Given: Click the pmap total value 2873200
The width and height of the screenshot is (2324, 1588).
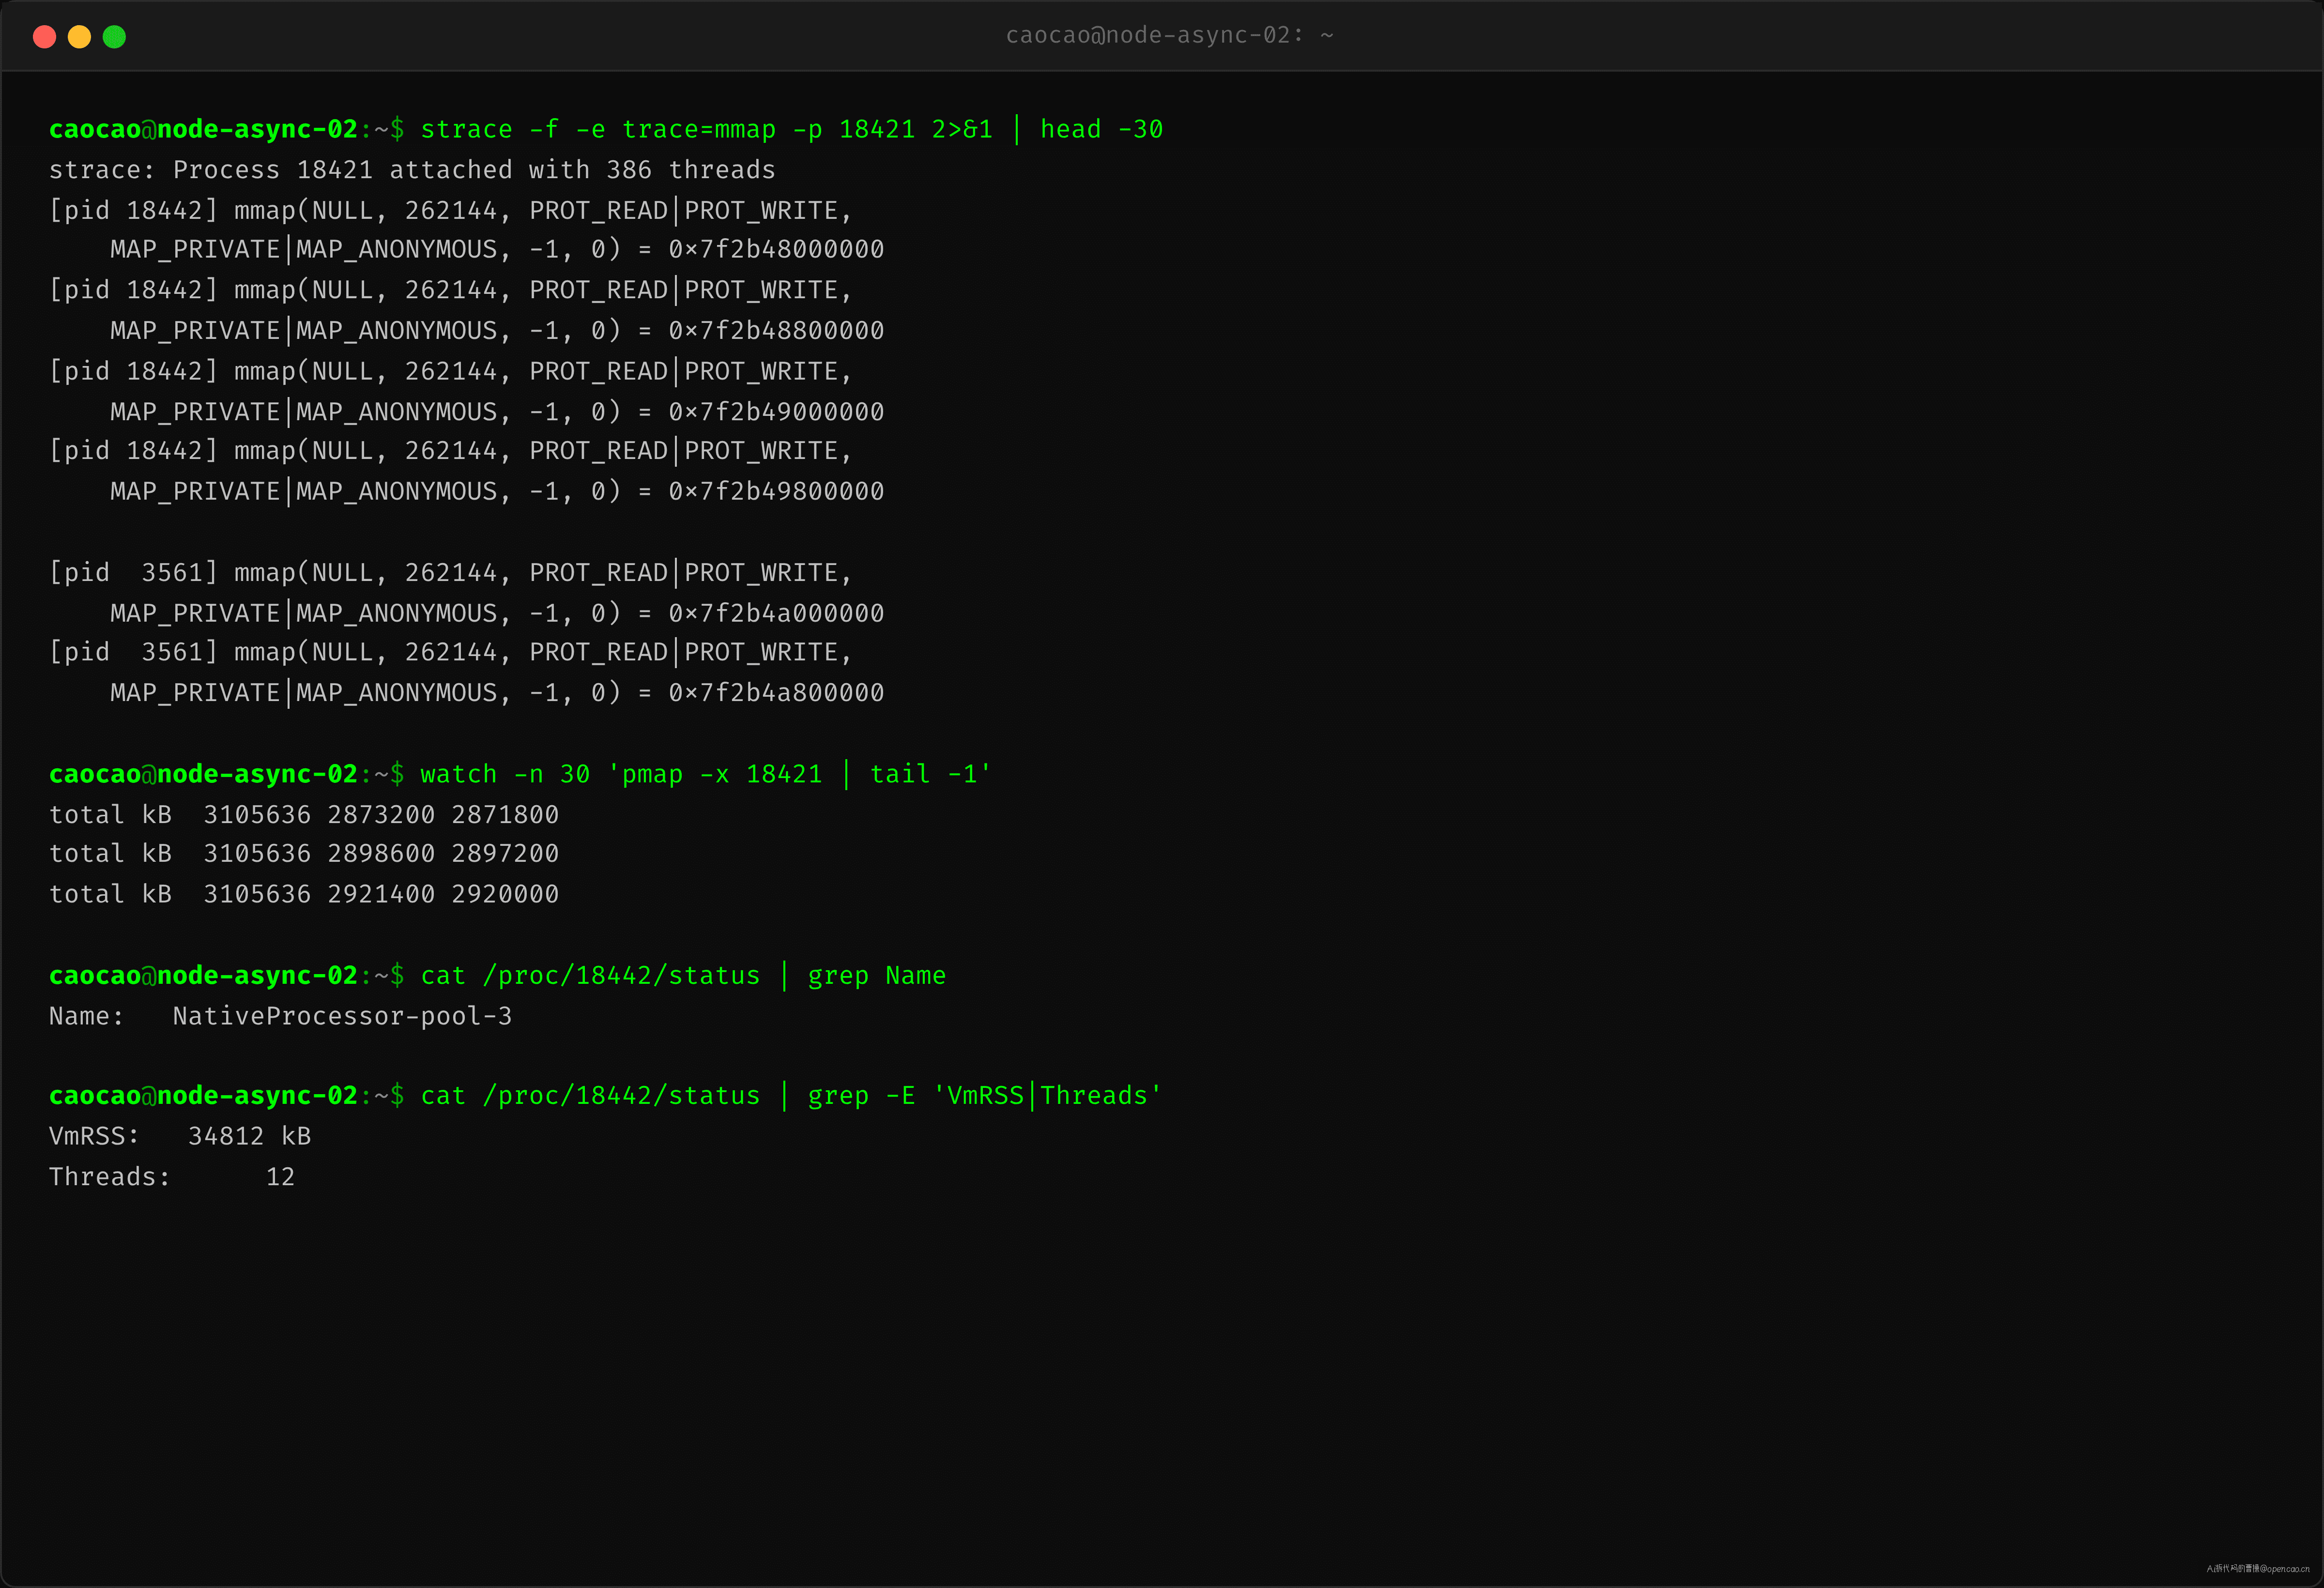Looking at the screenshot, I should (x=381, y=815).
